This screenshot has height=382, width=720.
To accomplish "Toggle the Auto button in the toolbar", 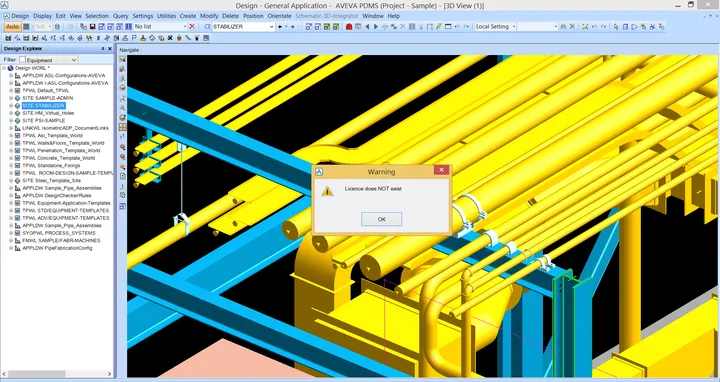I will click(x=12, y=27).
